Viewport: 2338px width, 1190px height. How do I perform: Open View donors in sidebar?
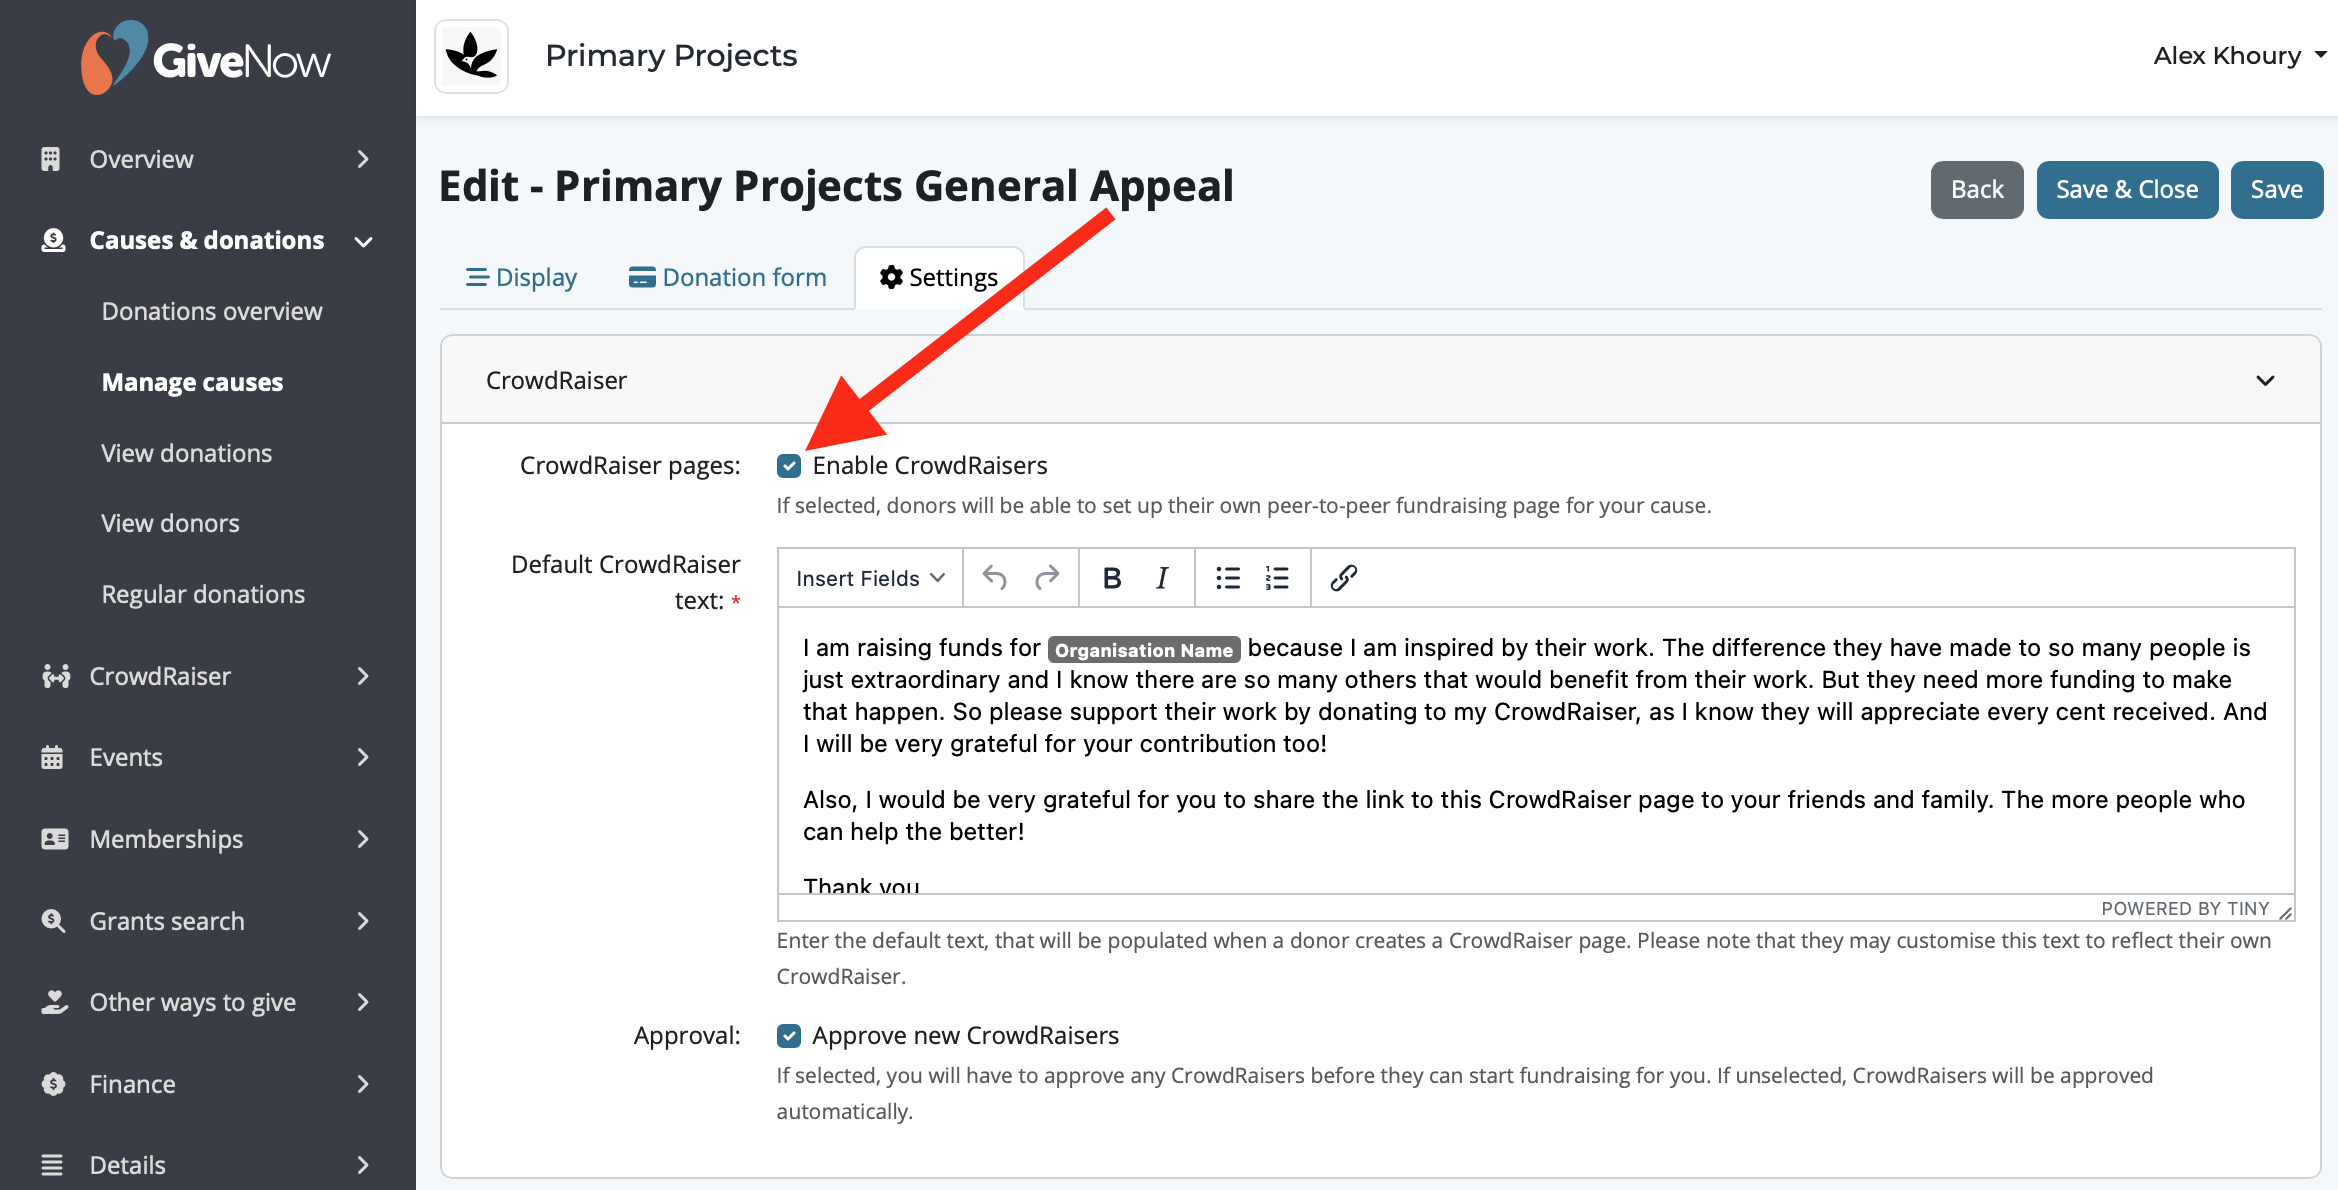170,523
